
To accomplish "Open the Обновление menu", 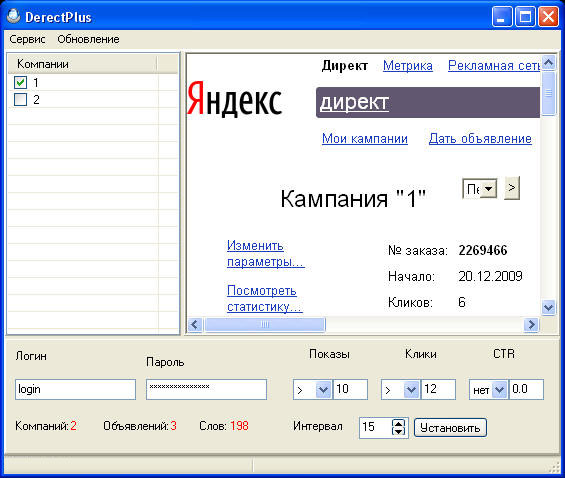I will (88, 39).
